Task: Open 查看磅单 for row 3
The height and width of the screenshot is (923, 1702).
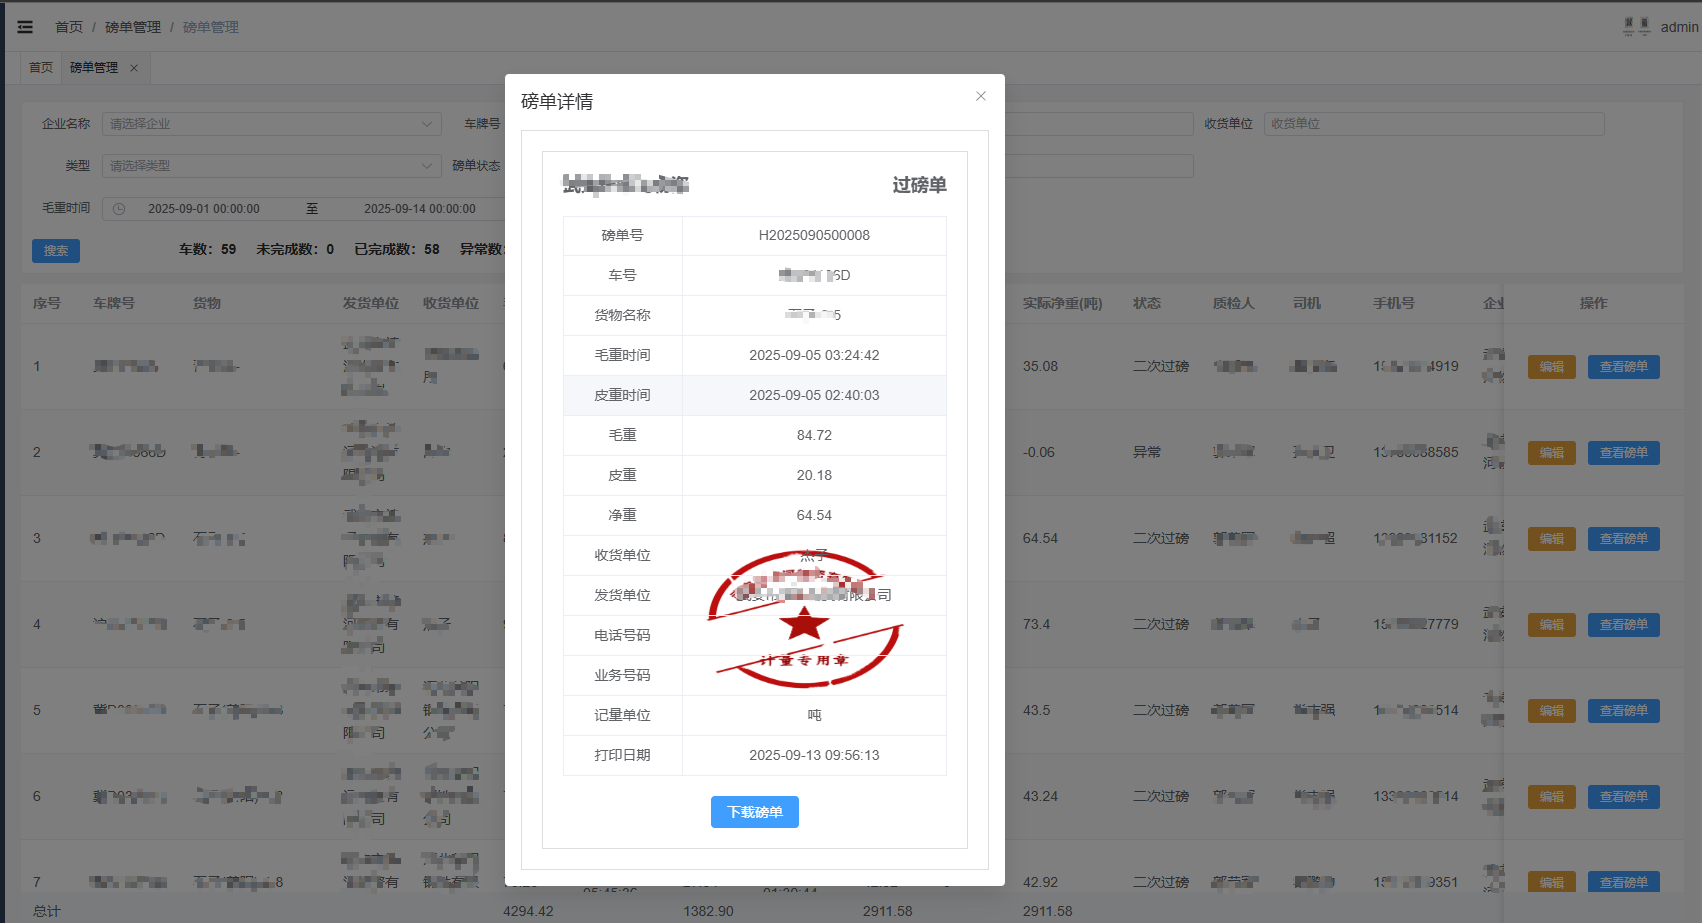Action: tap(1623, 539)
